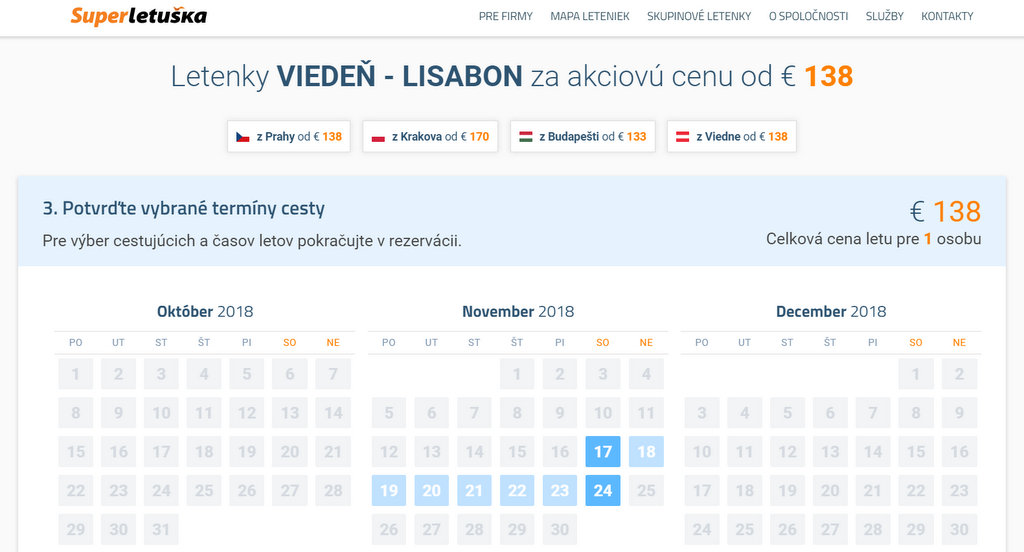
Task: Select the z Viedne €138 button
Action: point(741,137)
